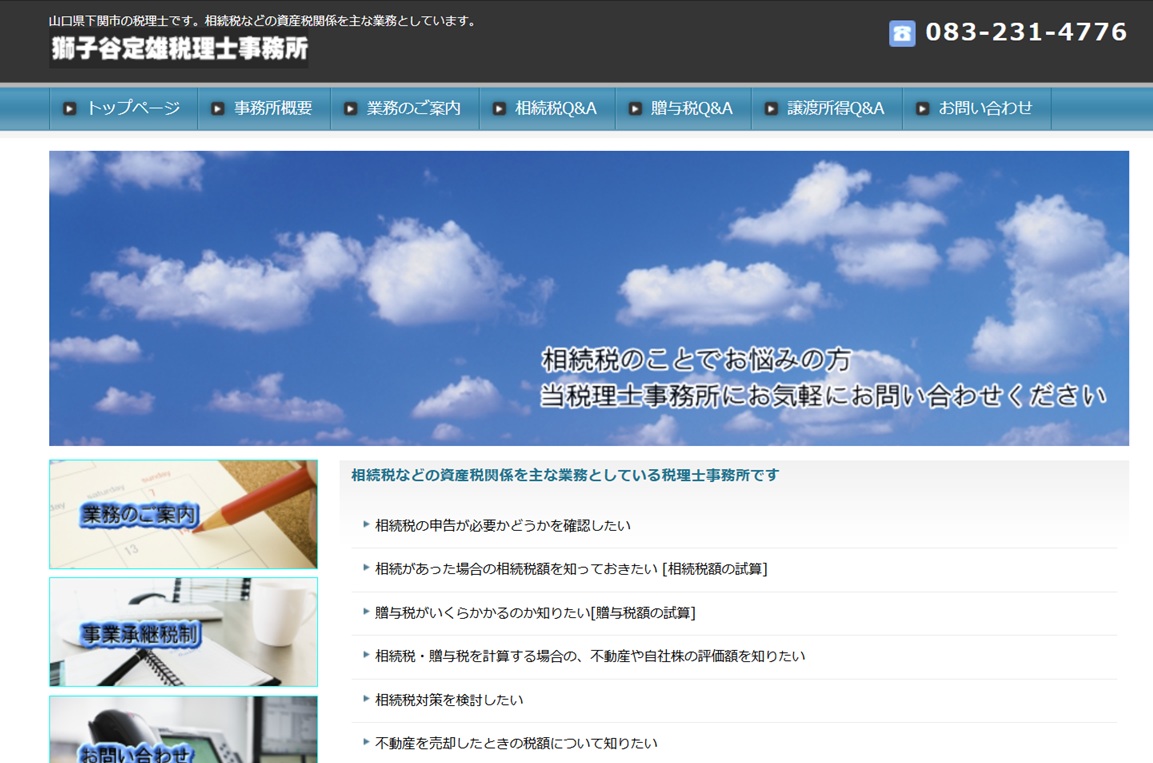Open link 贈与税がいくらかかるのか知りたい
The image size is (1153, 763).
tap(535, 613)
